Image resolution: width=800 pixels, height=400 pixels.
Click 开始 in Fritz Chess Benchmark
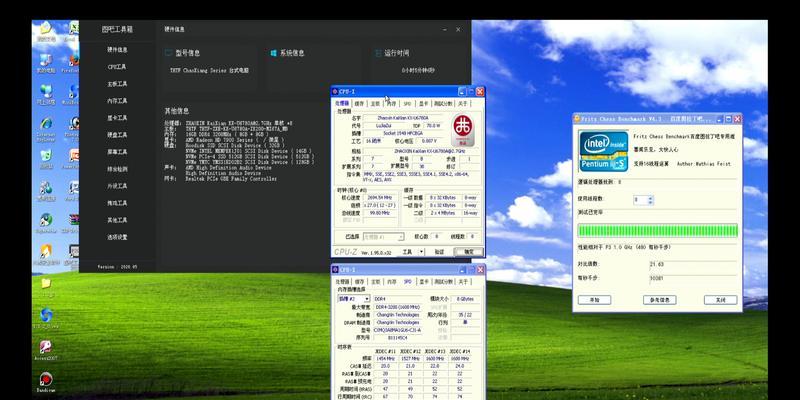594,300
